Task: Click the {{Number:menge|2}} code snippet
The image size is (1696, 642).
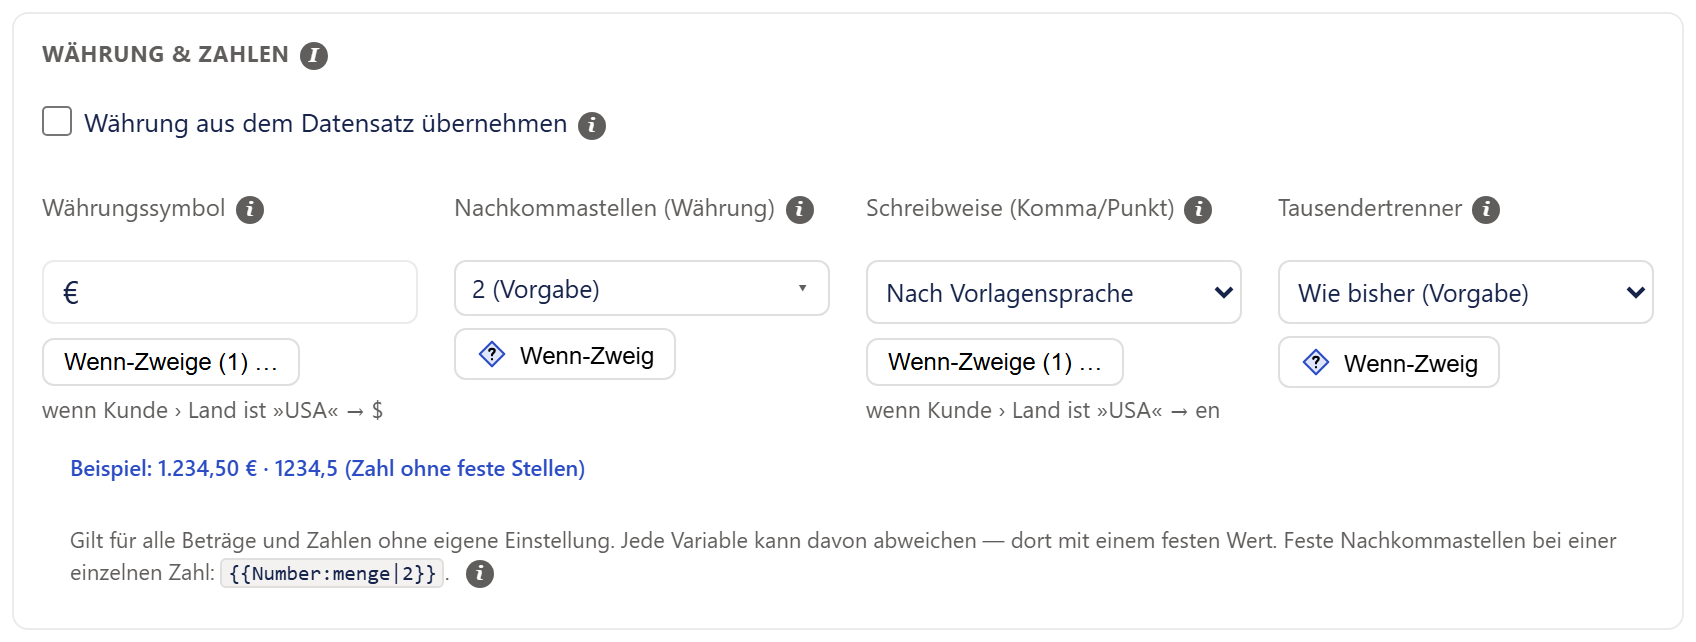Action: [332, 574]
